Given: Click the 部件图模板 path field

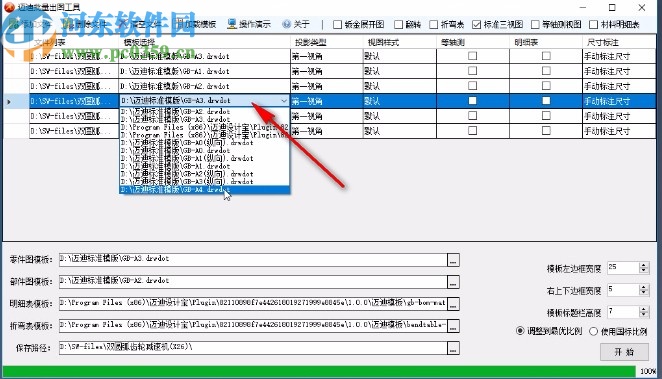Looking at the screenshot, I should 253,282.
